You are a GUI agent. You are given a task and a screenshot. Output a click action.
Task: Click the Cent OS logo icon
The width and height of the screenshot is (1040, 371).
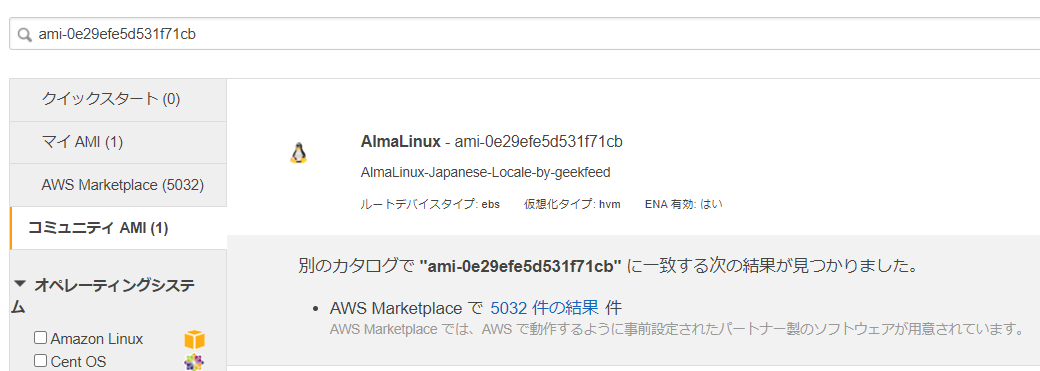[194, 362]
